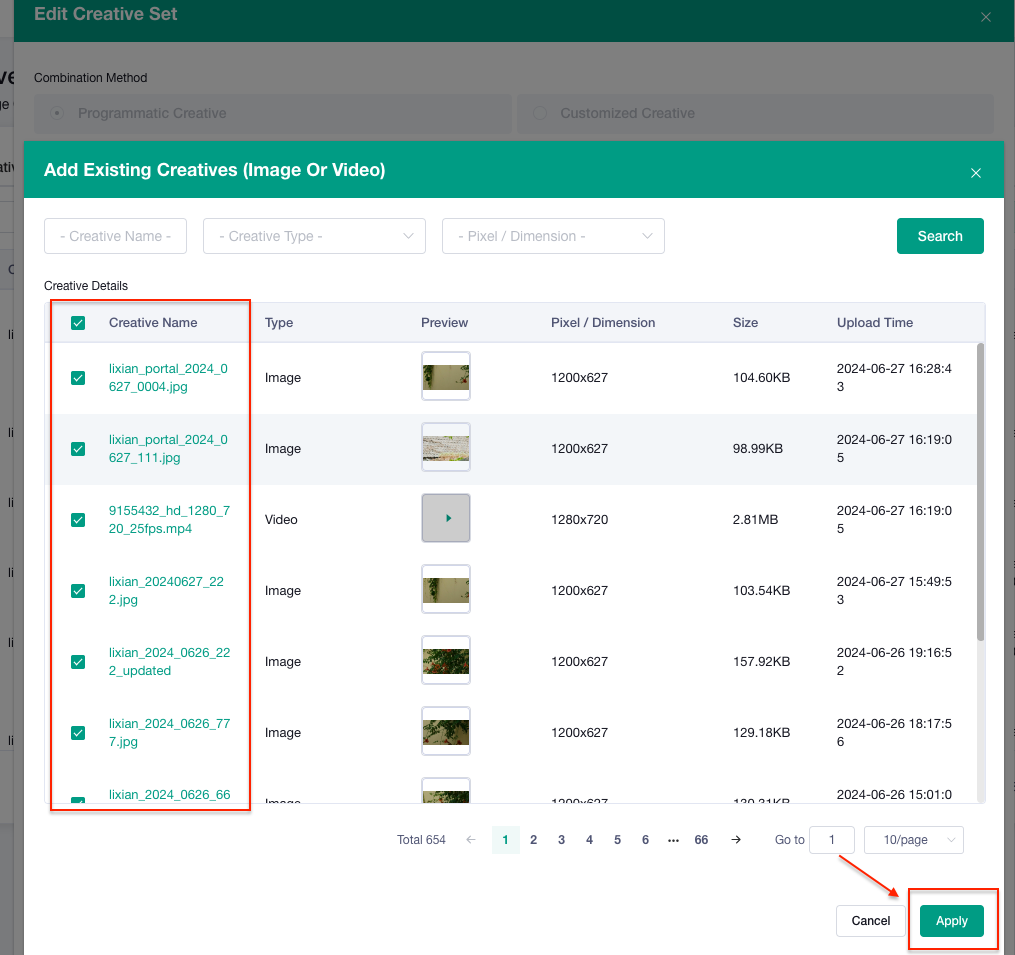Select the Customized Creative radio option
1015x955 pixels.
pyautogui.click(x=540, y=113)
